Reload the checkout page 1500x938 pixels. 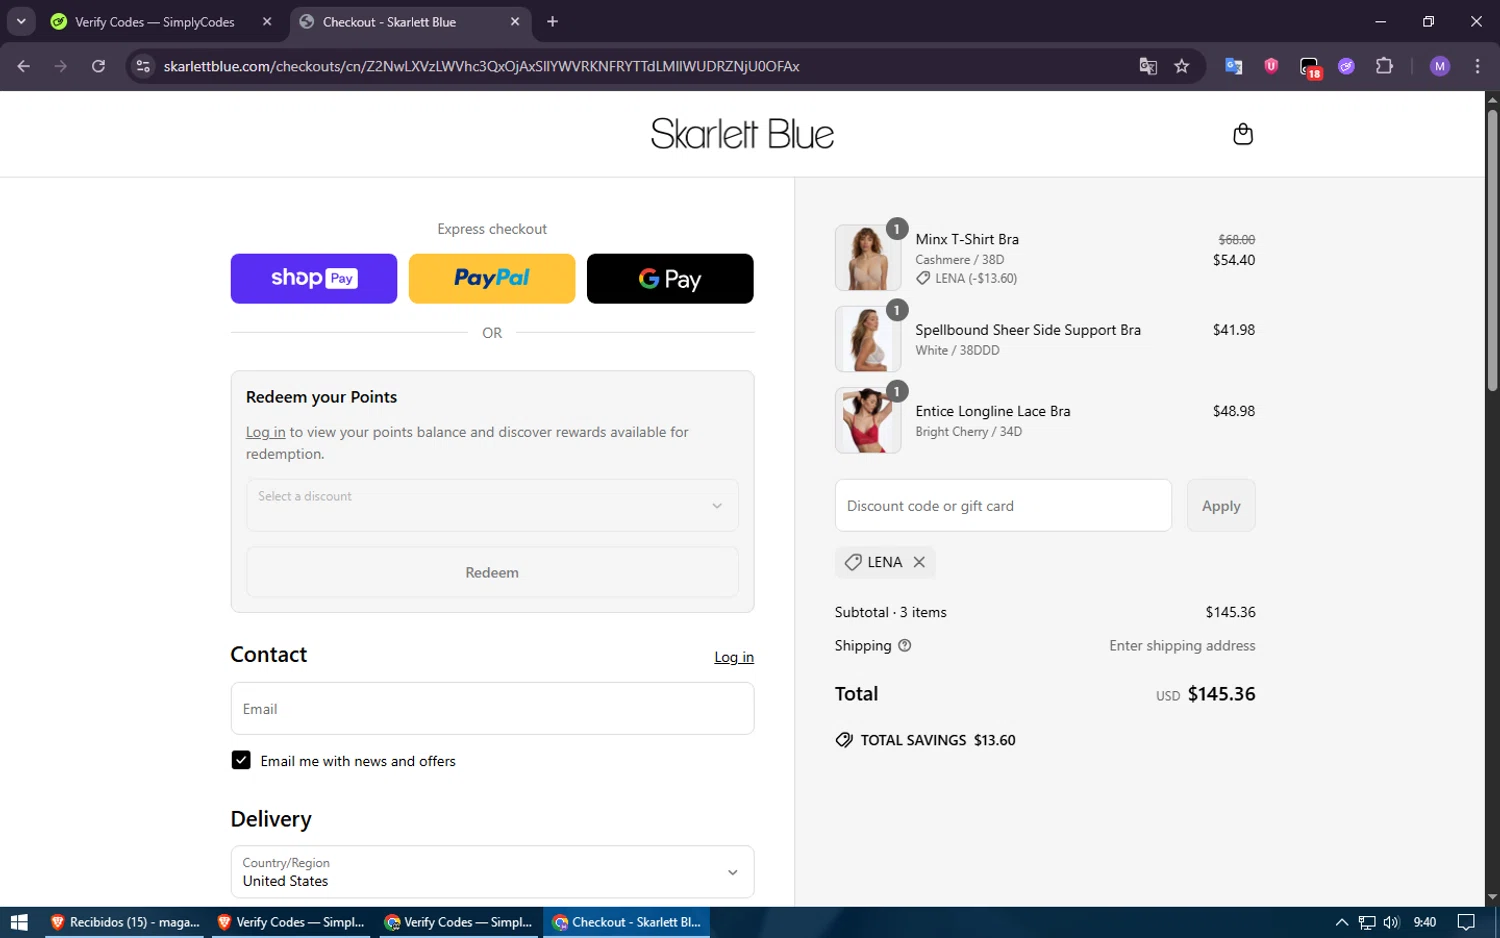[98, 66]
